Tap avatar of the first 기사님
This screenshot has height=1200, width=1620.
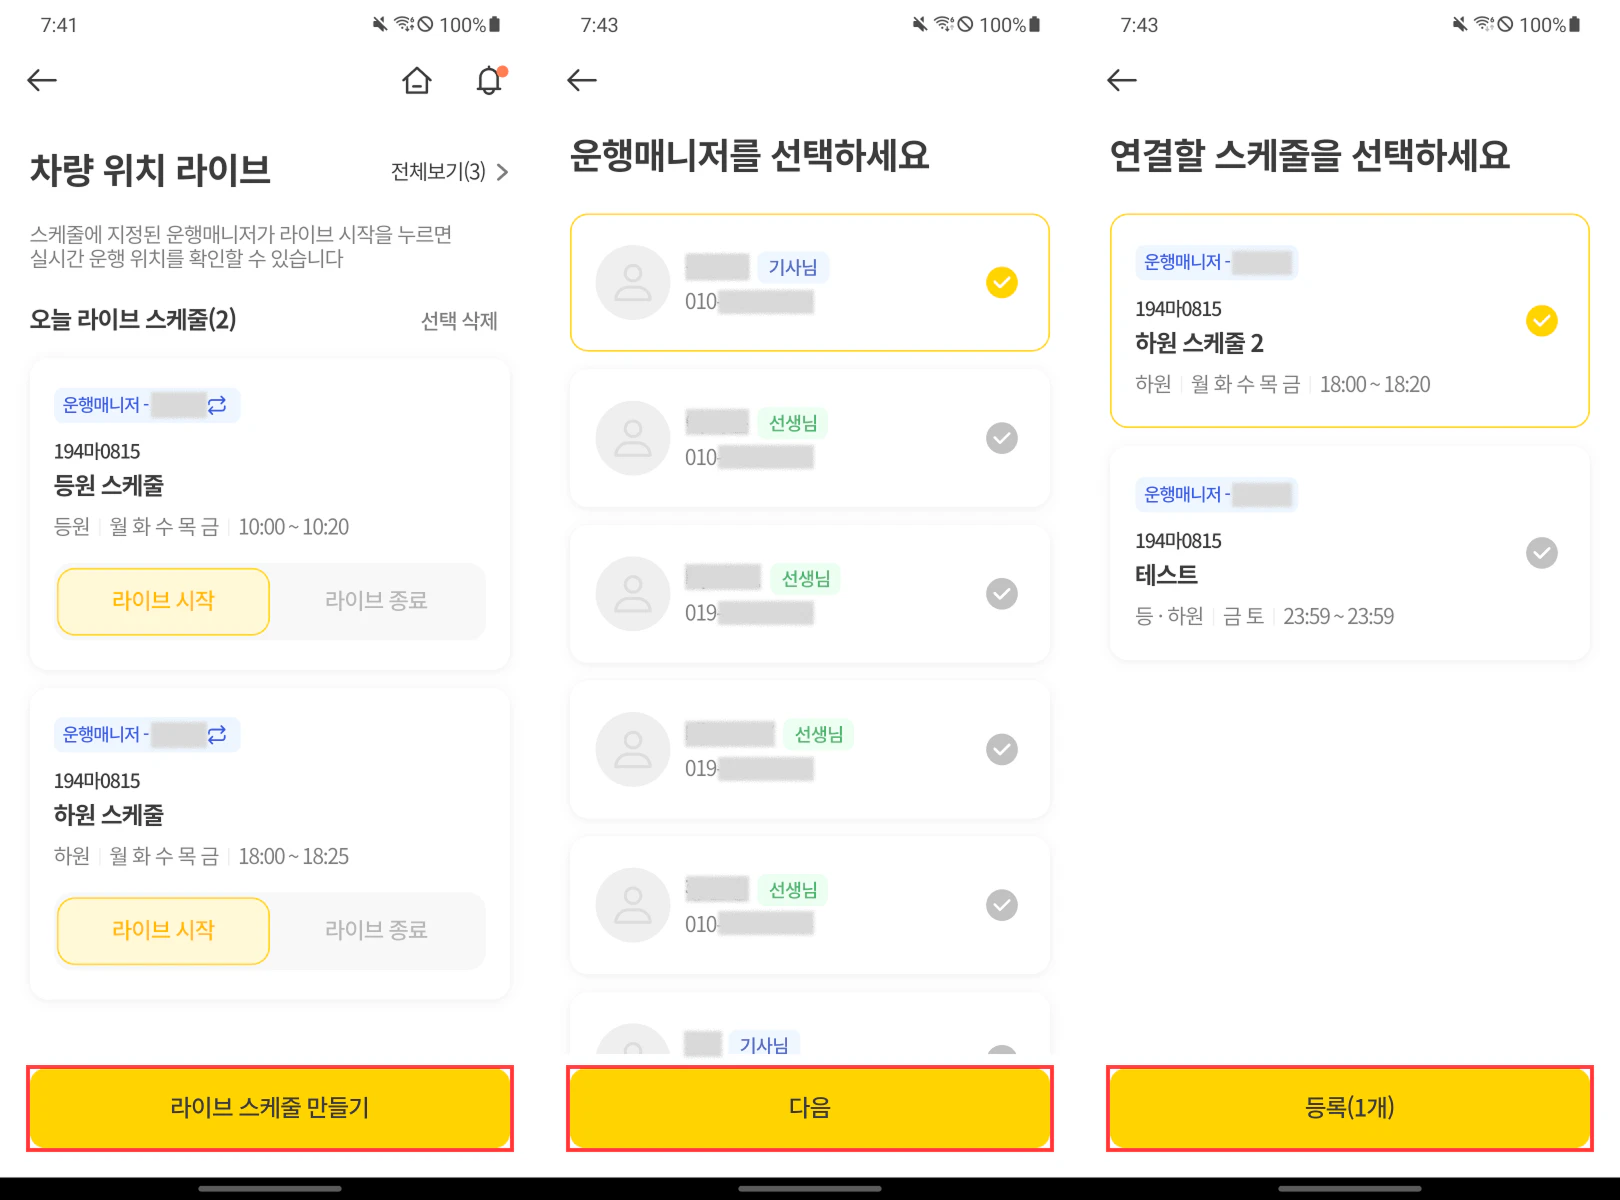click(632, 283)
